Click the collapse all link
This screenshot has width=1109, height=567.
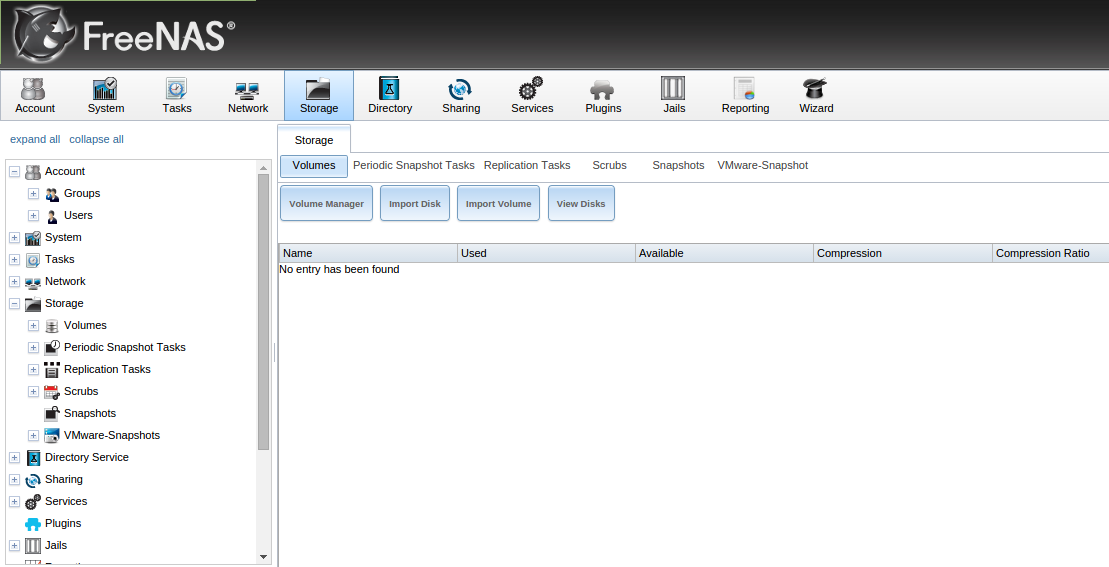tap(96, 139)
